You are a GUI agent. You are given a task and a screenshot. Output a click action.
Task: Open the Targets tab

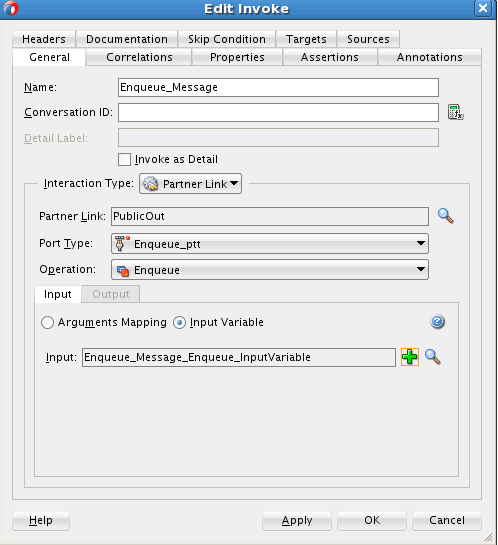point(306,39)
